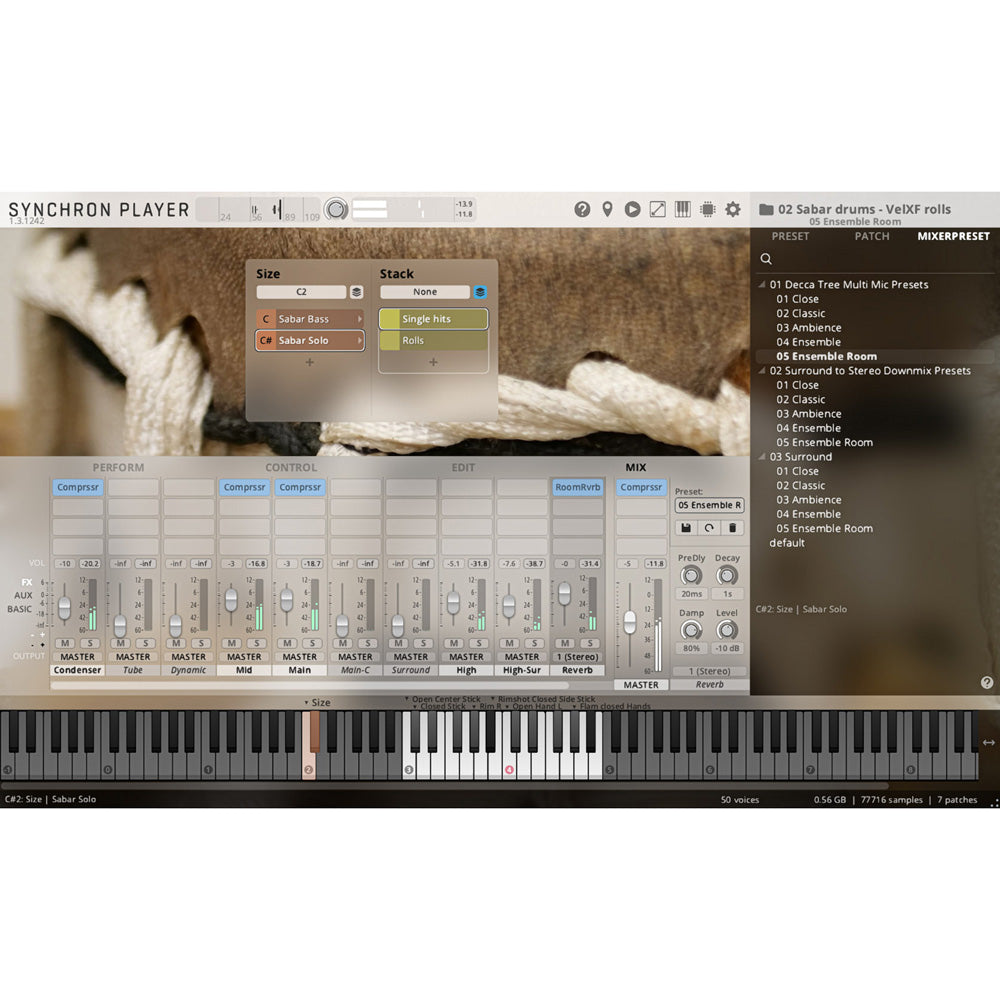Solo the Tube channel

145,643
